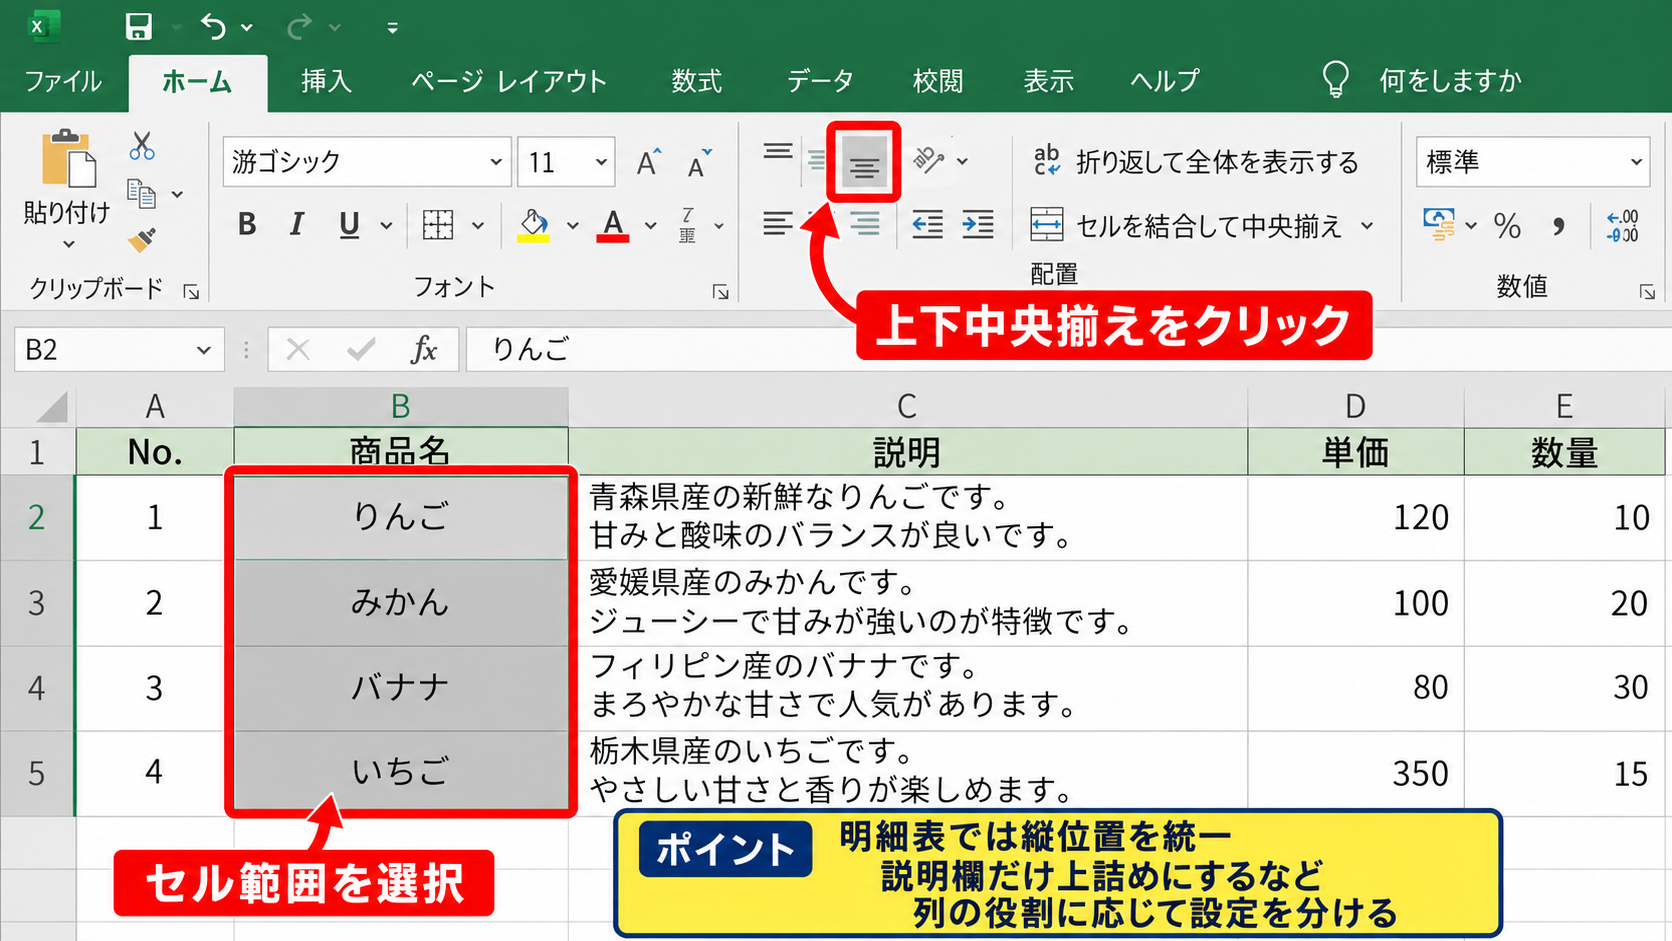Click the percent style icon

pyautogui.click(x=1507, y=226)
